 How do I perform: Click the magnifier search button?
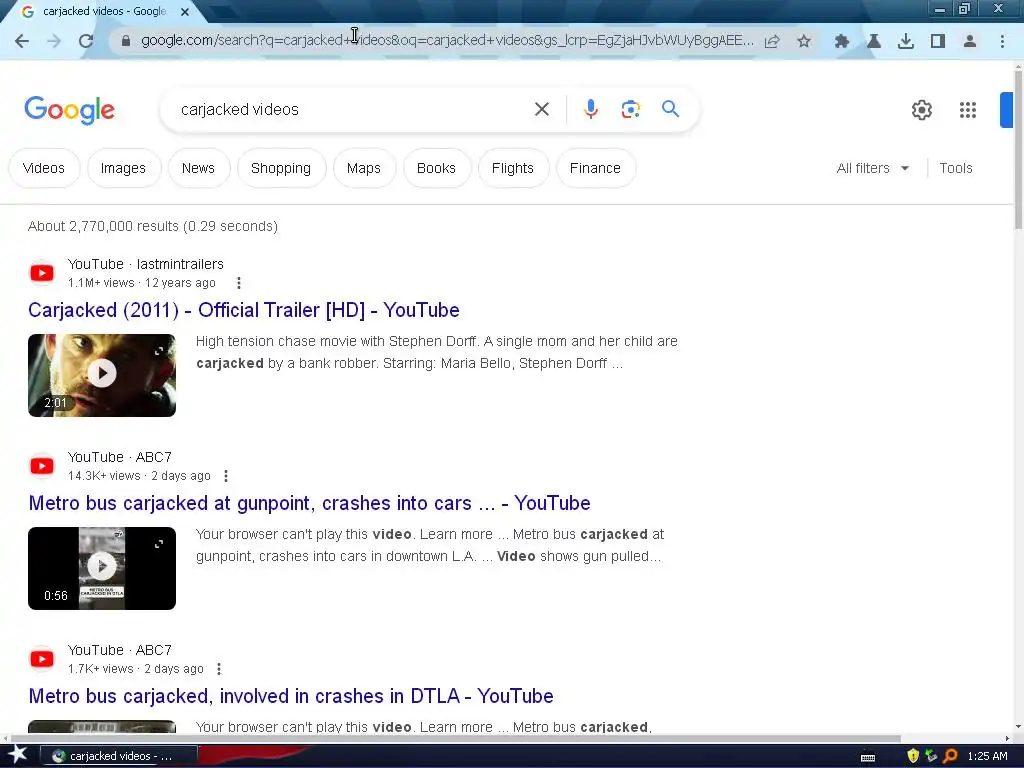pos(670,108)
